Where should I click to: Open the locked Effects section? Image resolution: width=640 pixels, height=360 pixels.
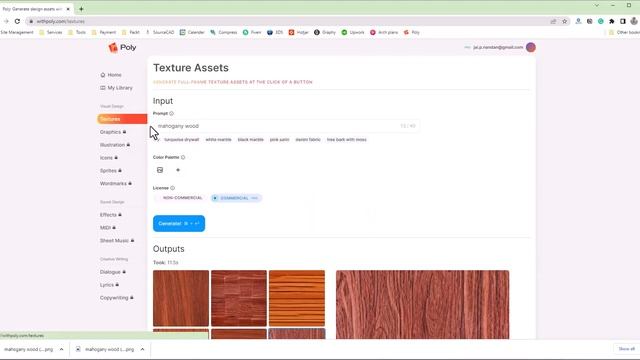tap(111, 215)
